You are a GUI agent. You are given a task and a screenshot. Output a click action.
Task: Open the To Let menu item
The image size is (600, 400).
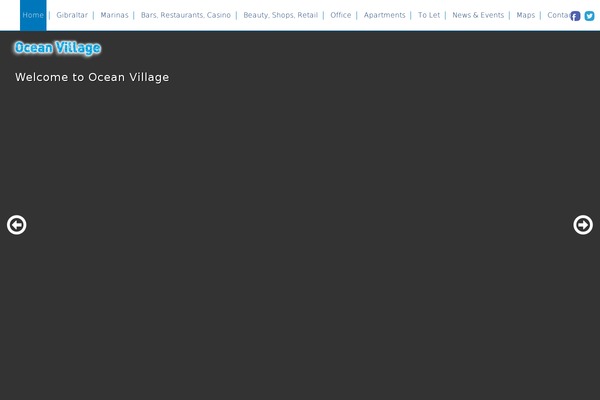click(429, 15)
